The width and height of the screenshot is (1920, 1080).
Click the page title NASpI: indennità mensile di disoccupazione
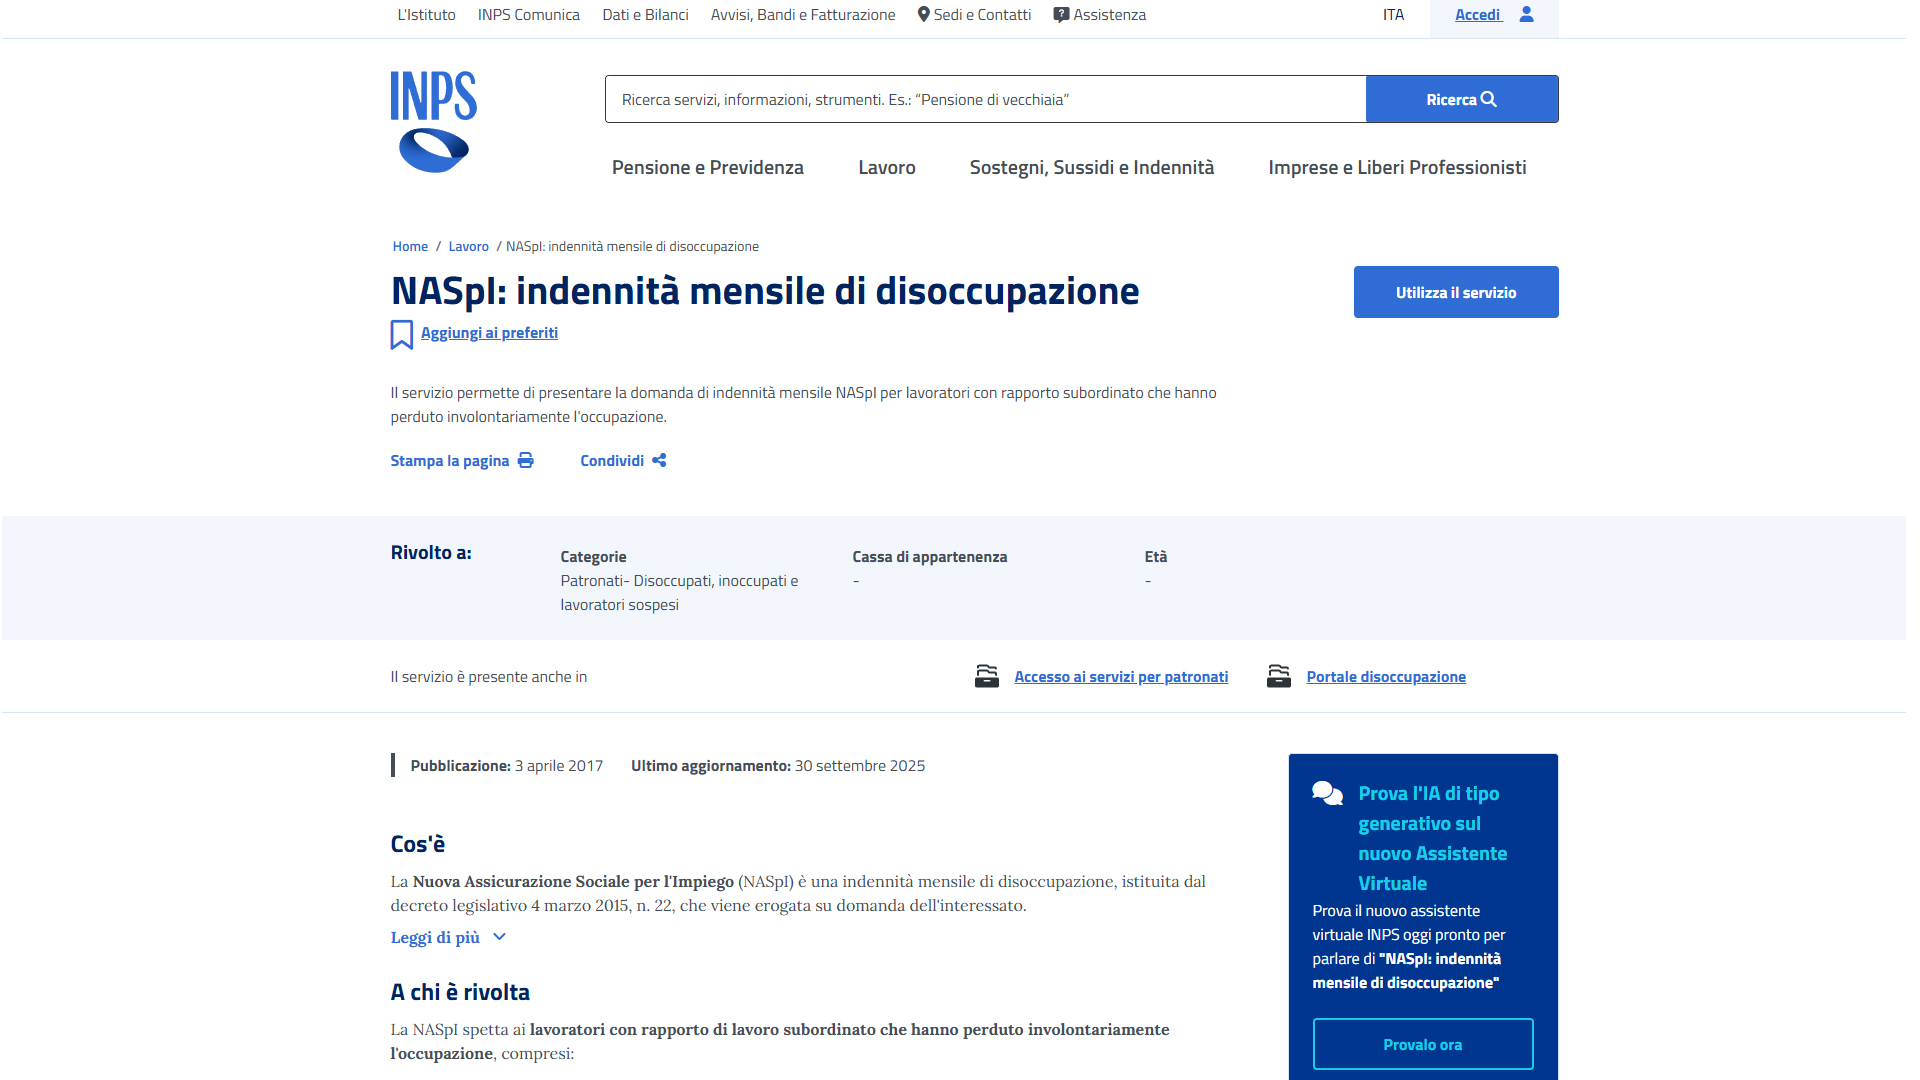[765, 291]
